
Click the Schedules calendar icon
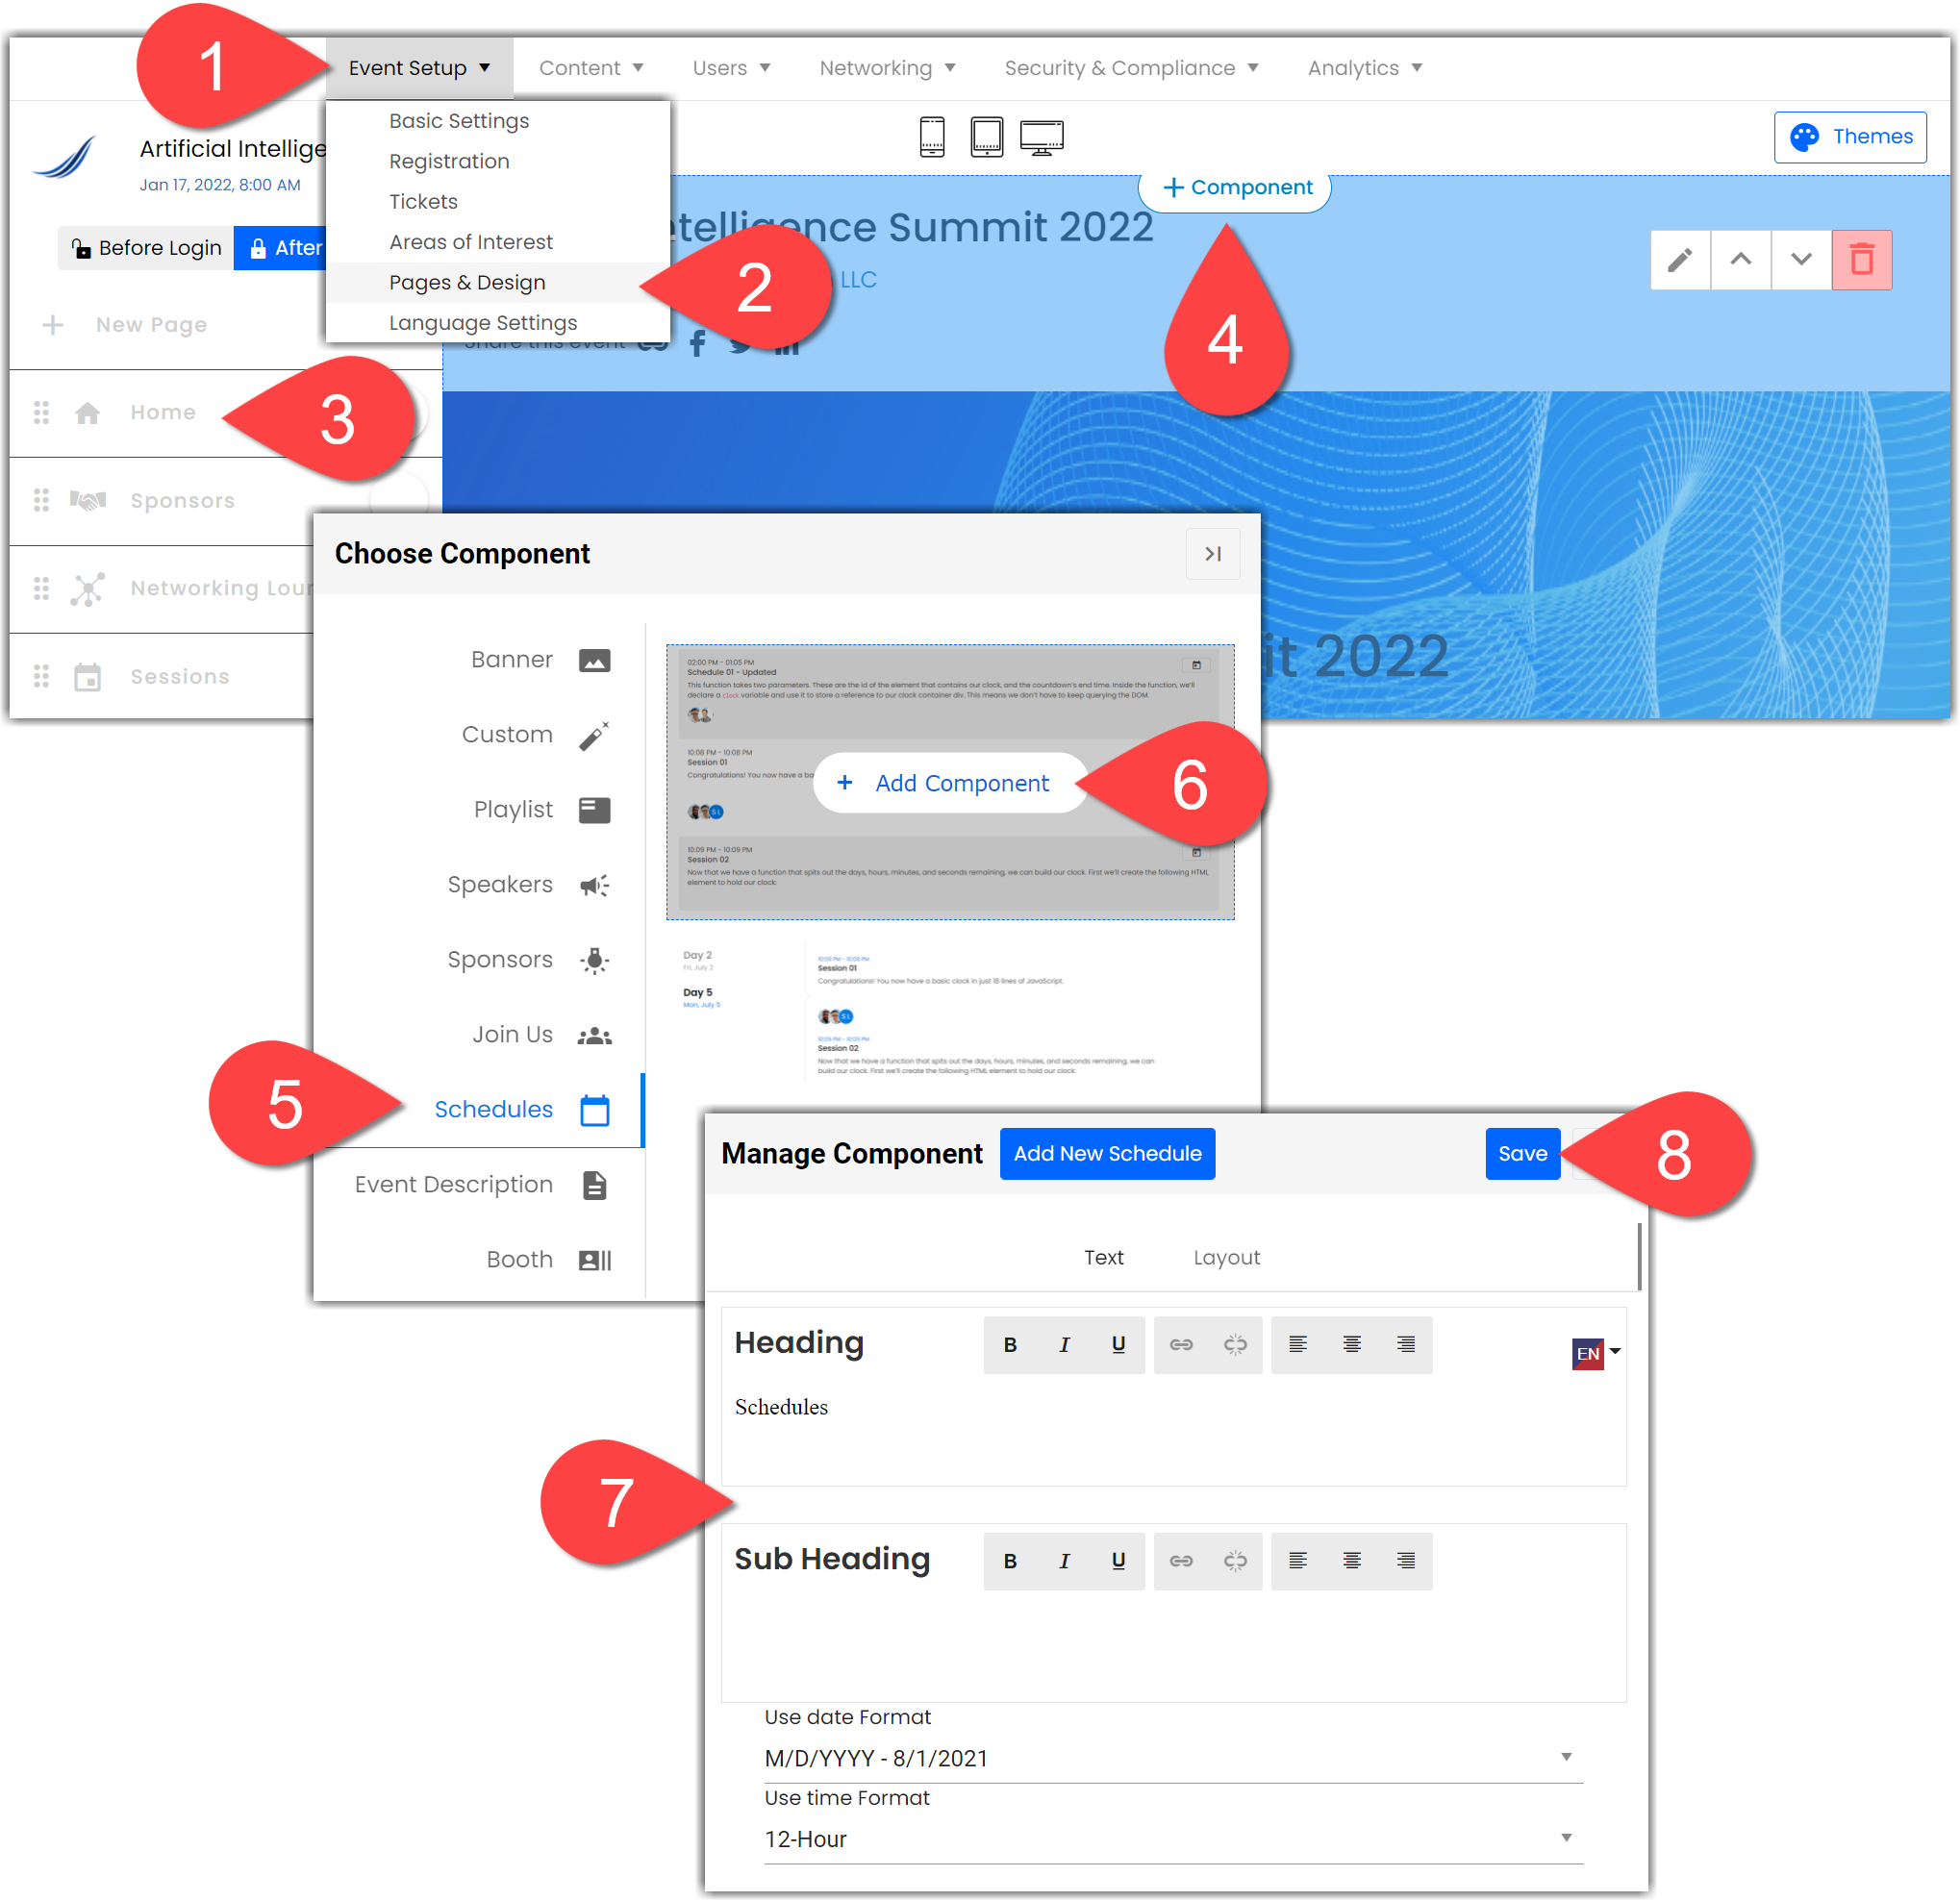coord(596,1110)
